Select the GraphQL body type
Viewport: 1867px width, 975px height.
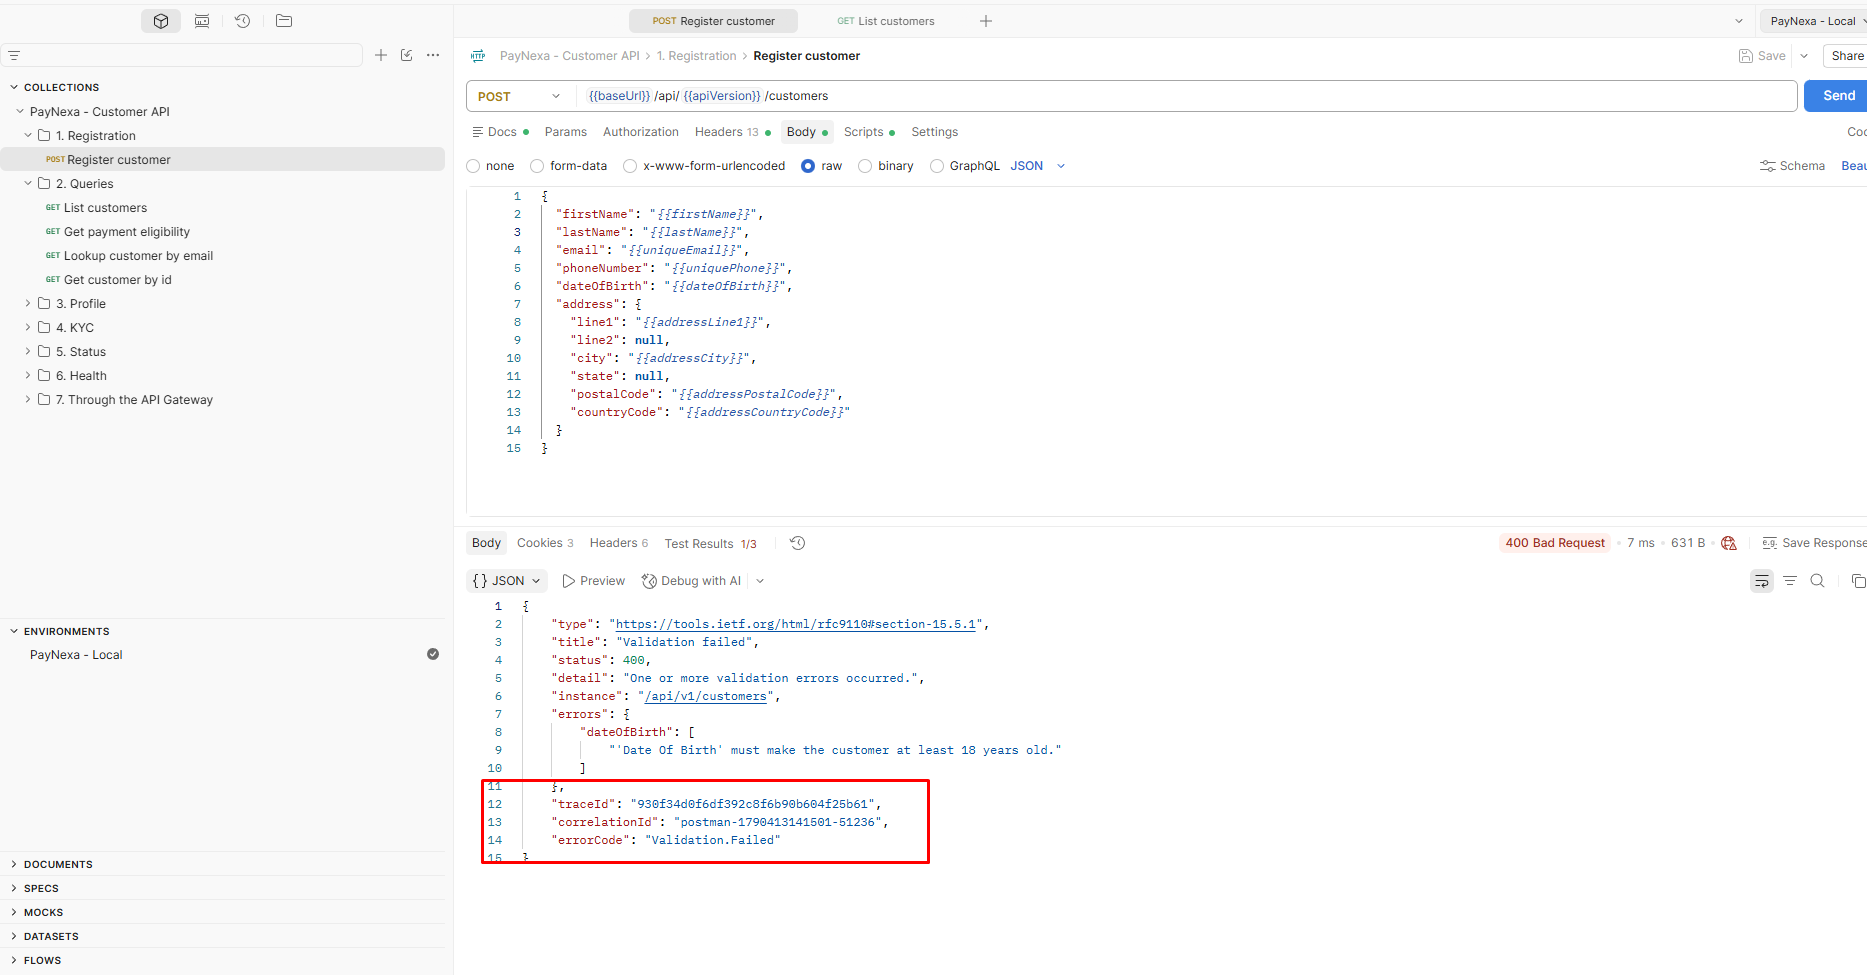(937, 166)
